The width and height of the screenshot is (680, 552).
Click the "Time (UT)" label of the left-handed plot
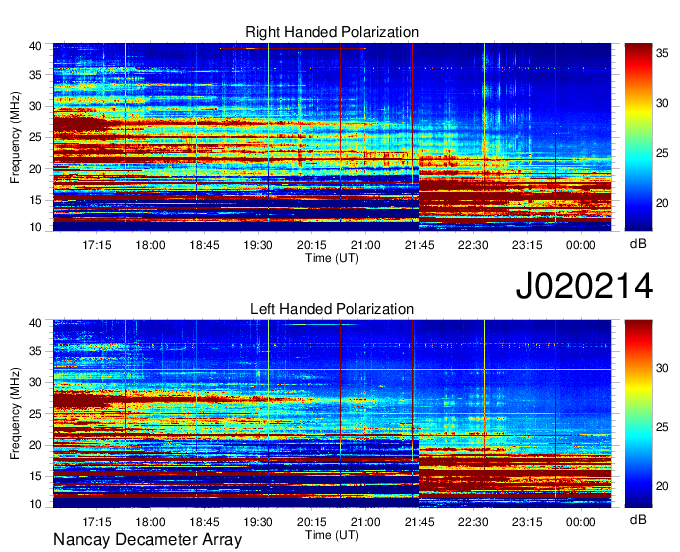(x=332, y=535)
